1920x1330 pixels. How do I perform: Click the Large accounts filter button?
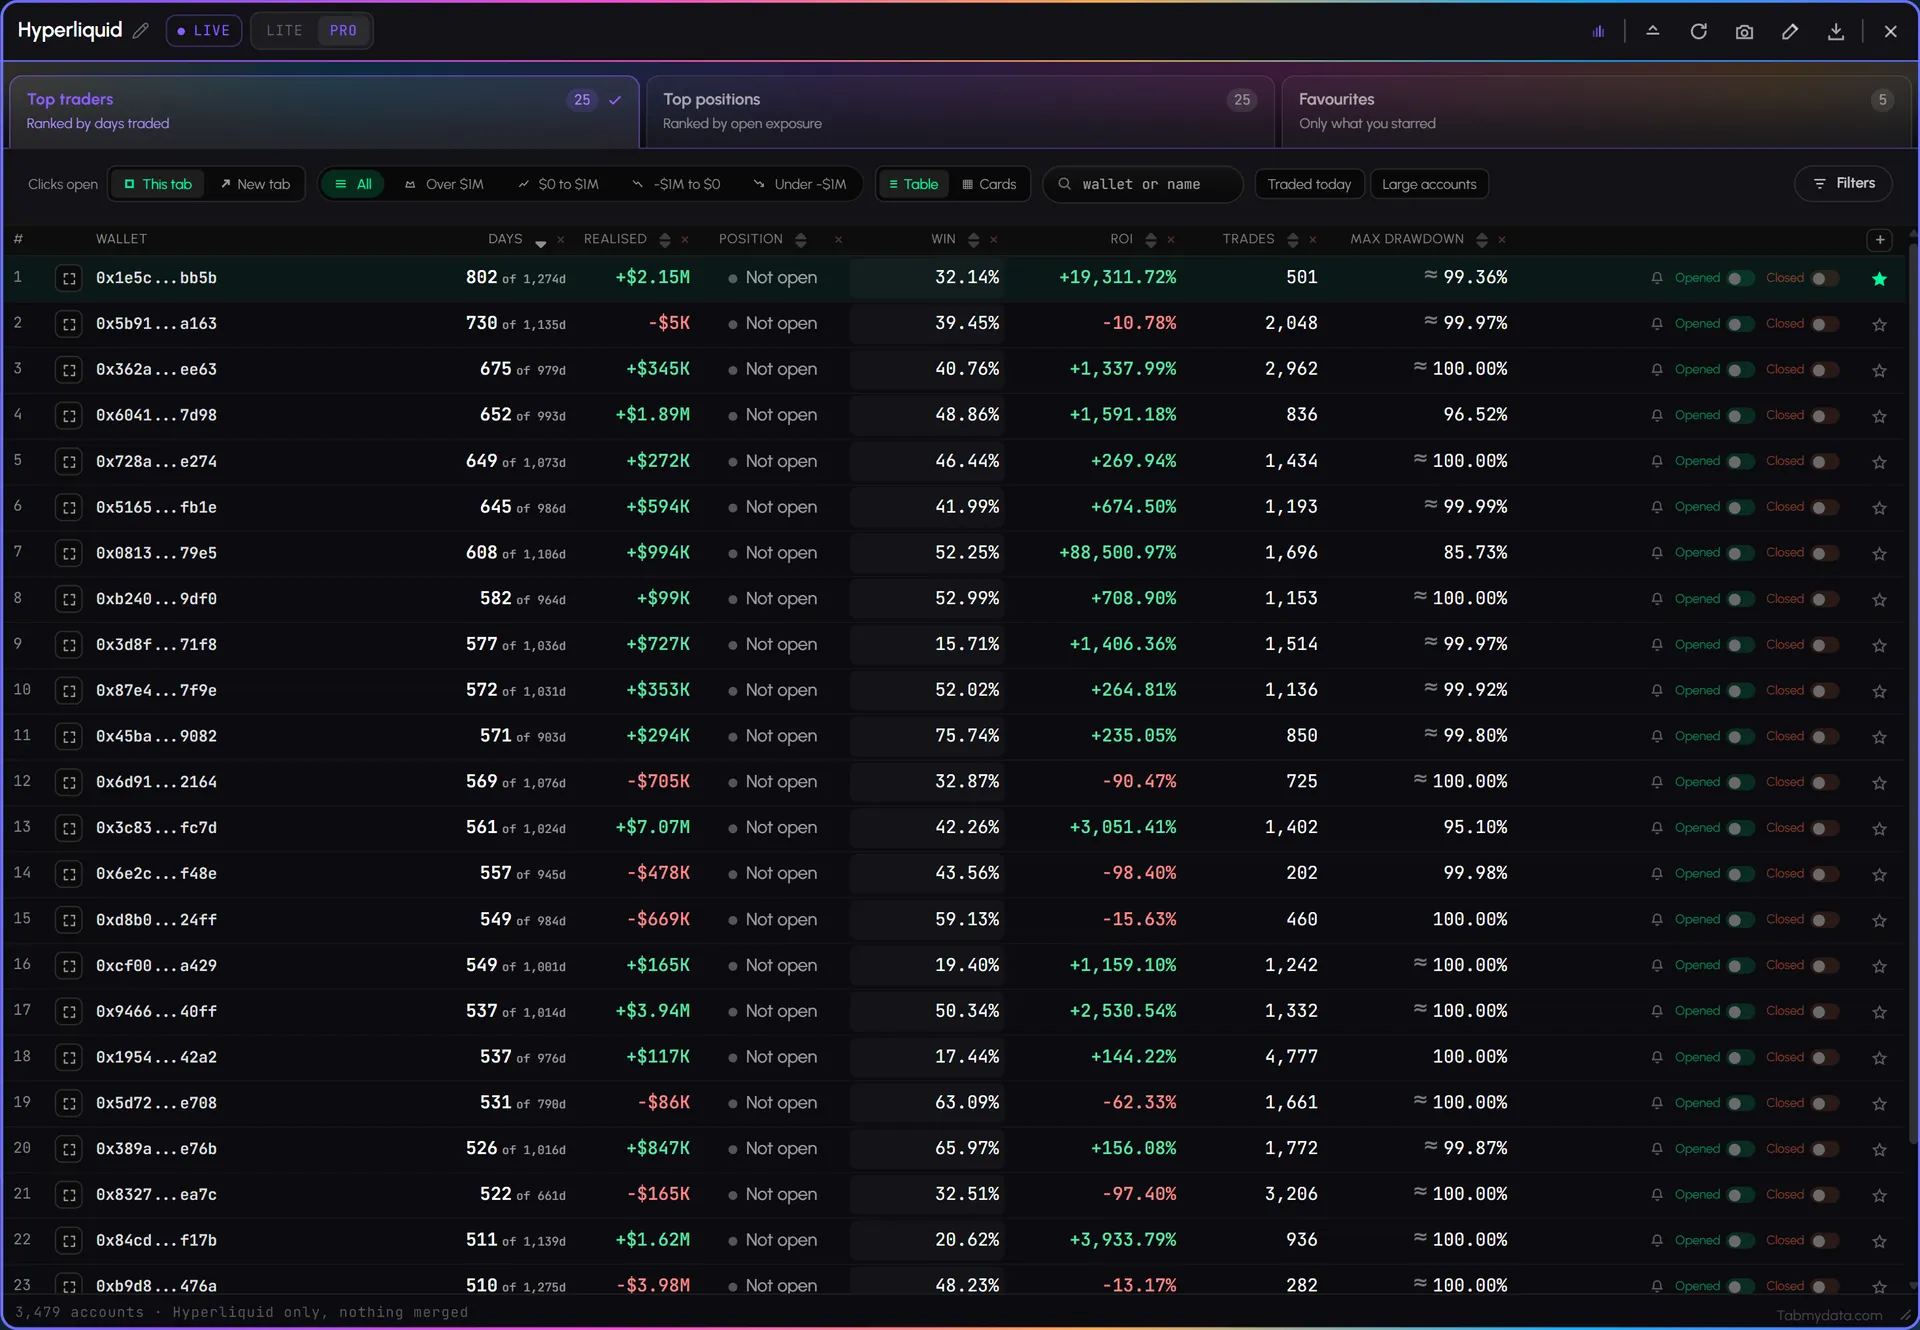tap(1429, 184)
